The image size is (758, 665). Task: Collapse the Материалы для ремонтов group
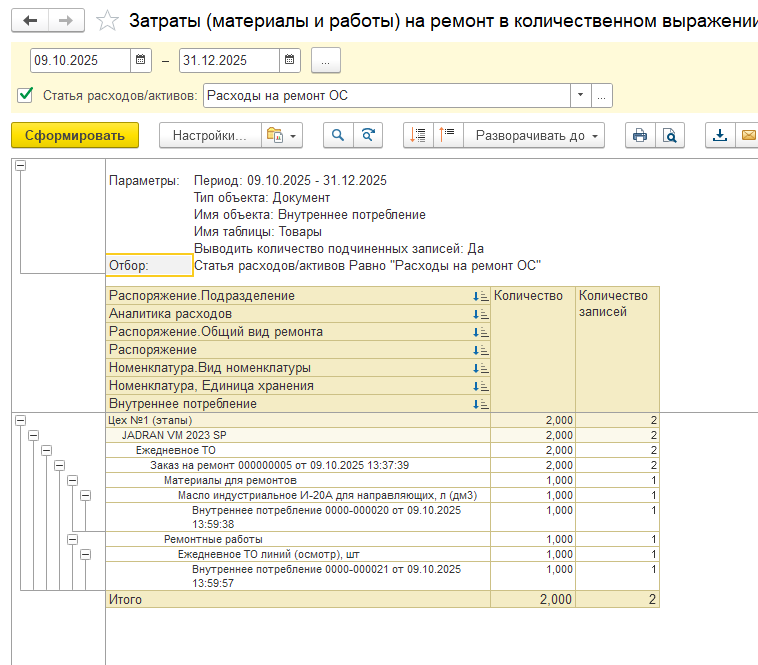[72, 480]
